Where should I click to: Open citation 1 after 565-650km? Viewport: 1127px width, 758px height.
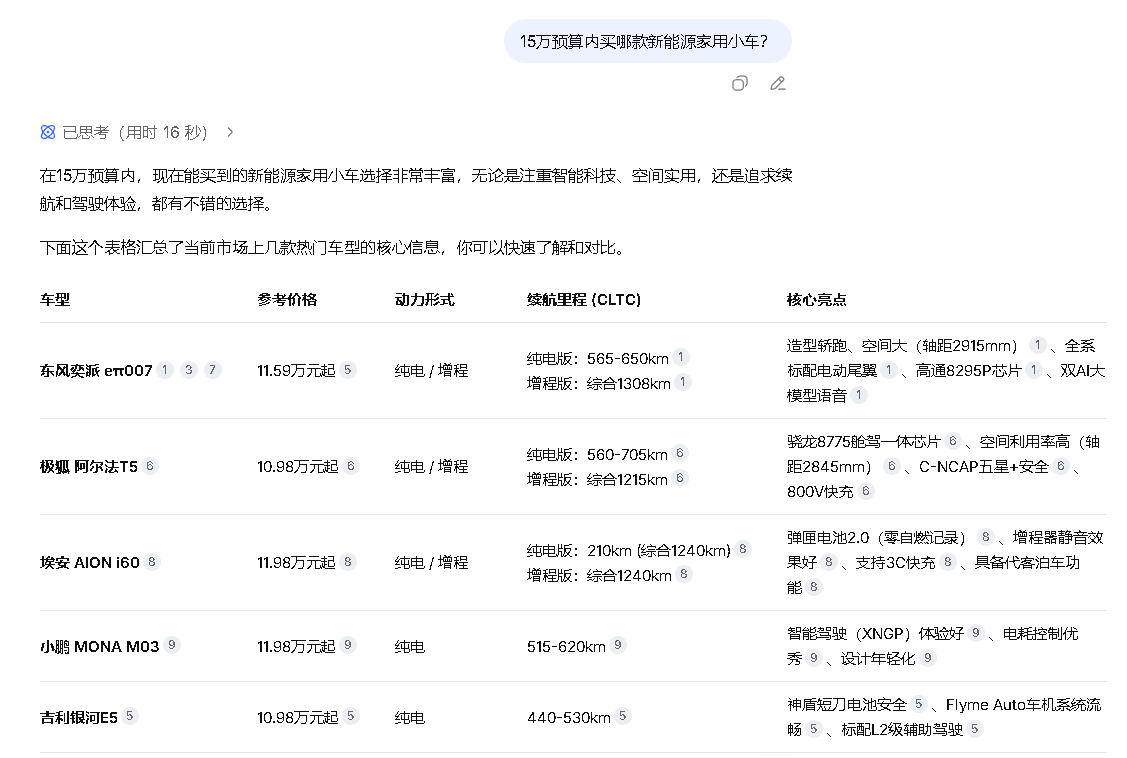[681, 357]
